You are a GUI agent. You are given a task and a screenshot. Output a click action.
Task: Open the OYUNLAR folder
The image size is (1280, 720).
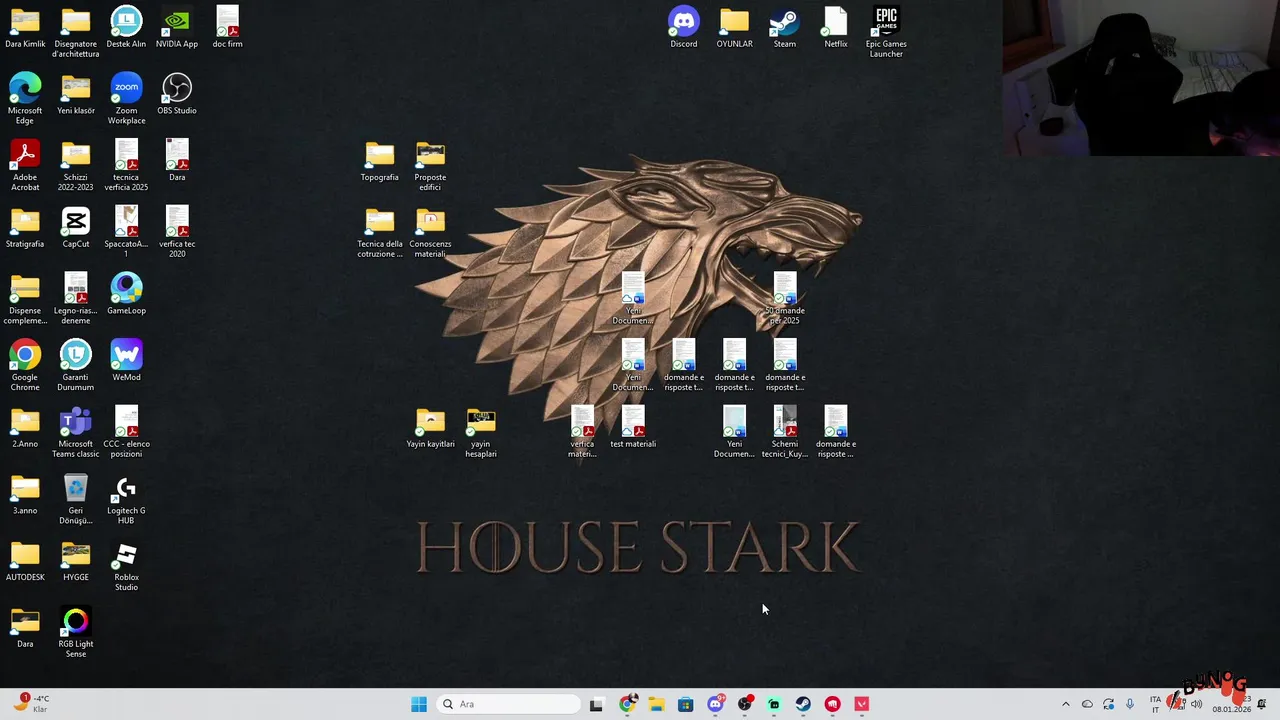(734, 27)
